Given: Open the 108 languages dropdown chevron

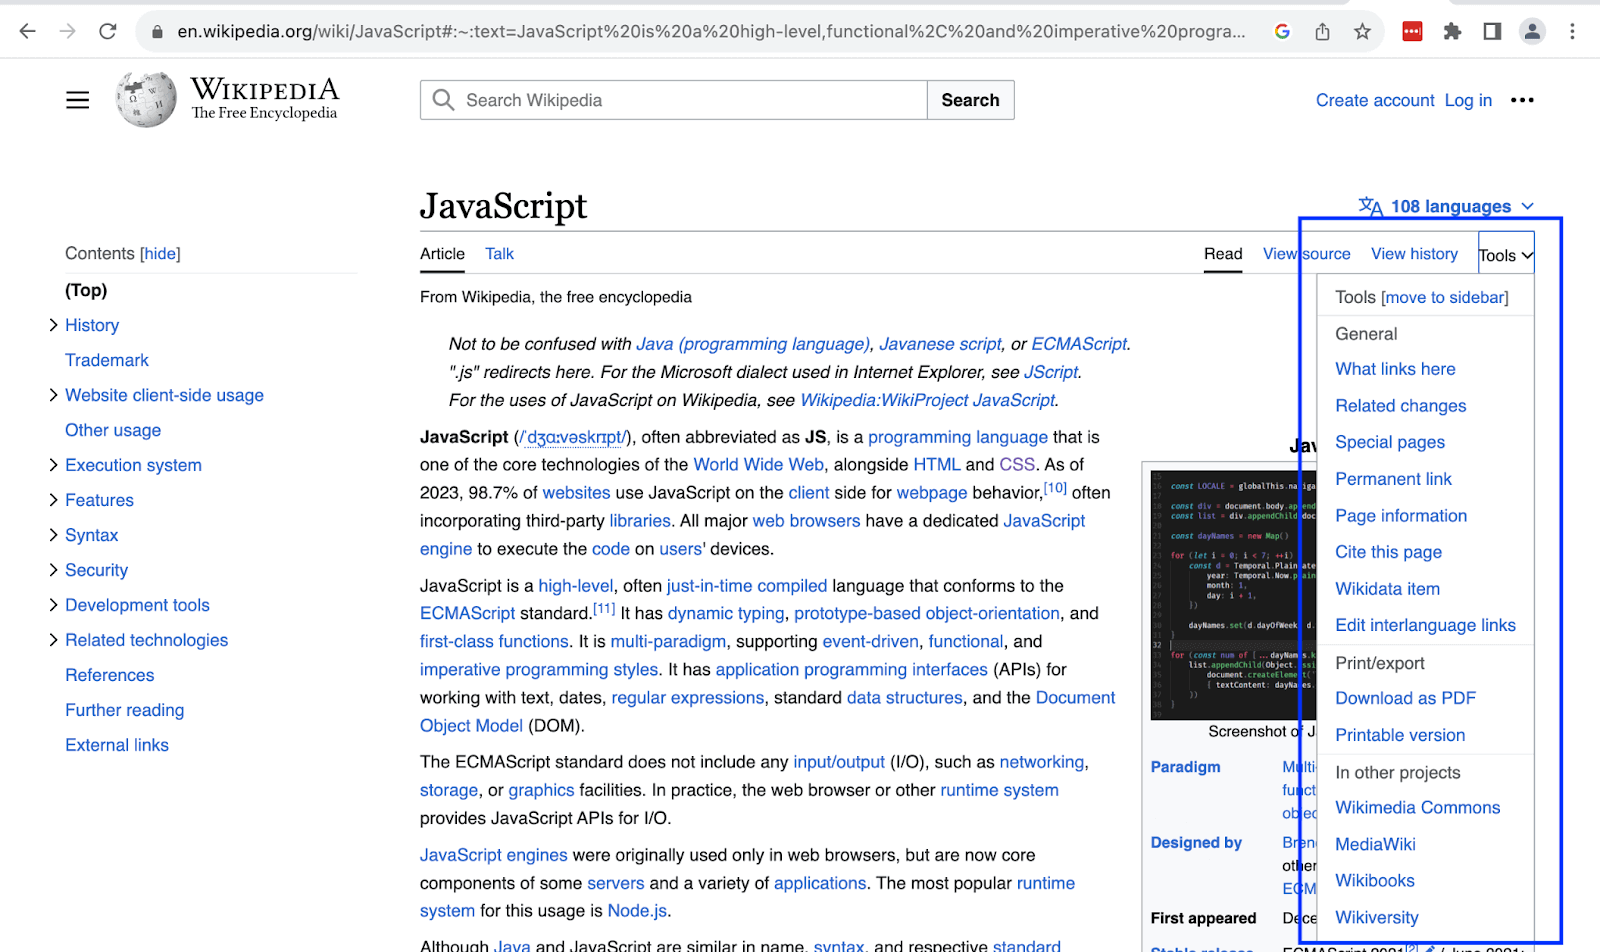Looking at the screenshot, I should pos(1527,206).
